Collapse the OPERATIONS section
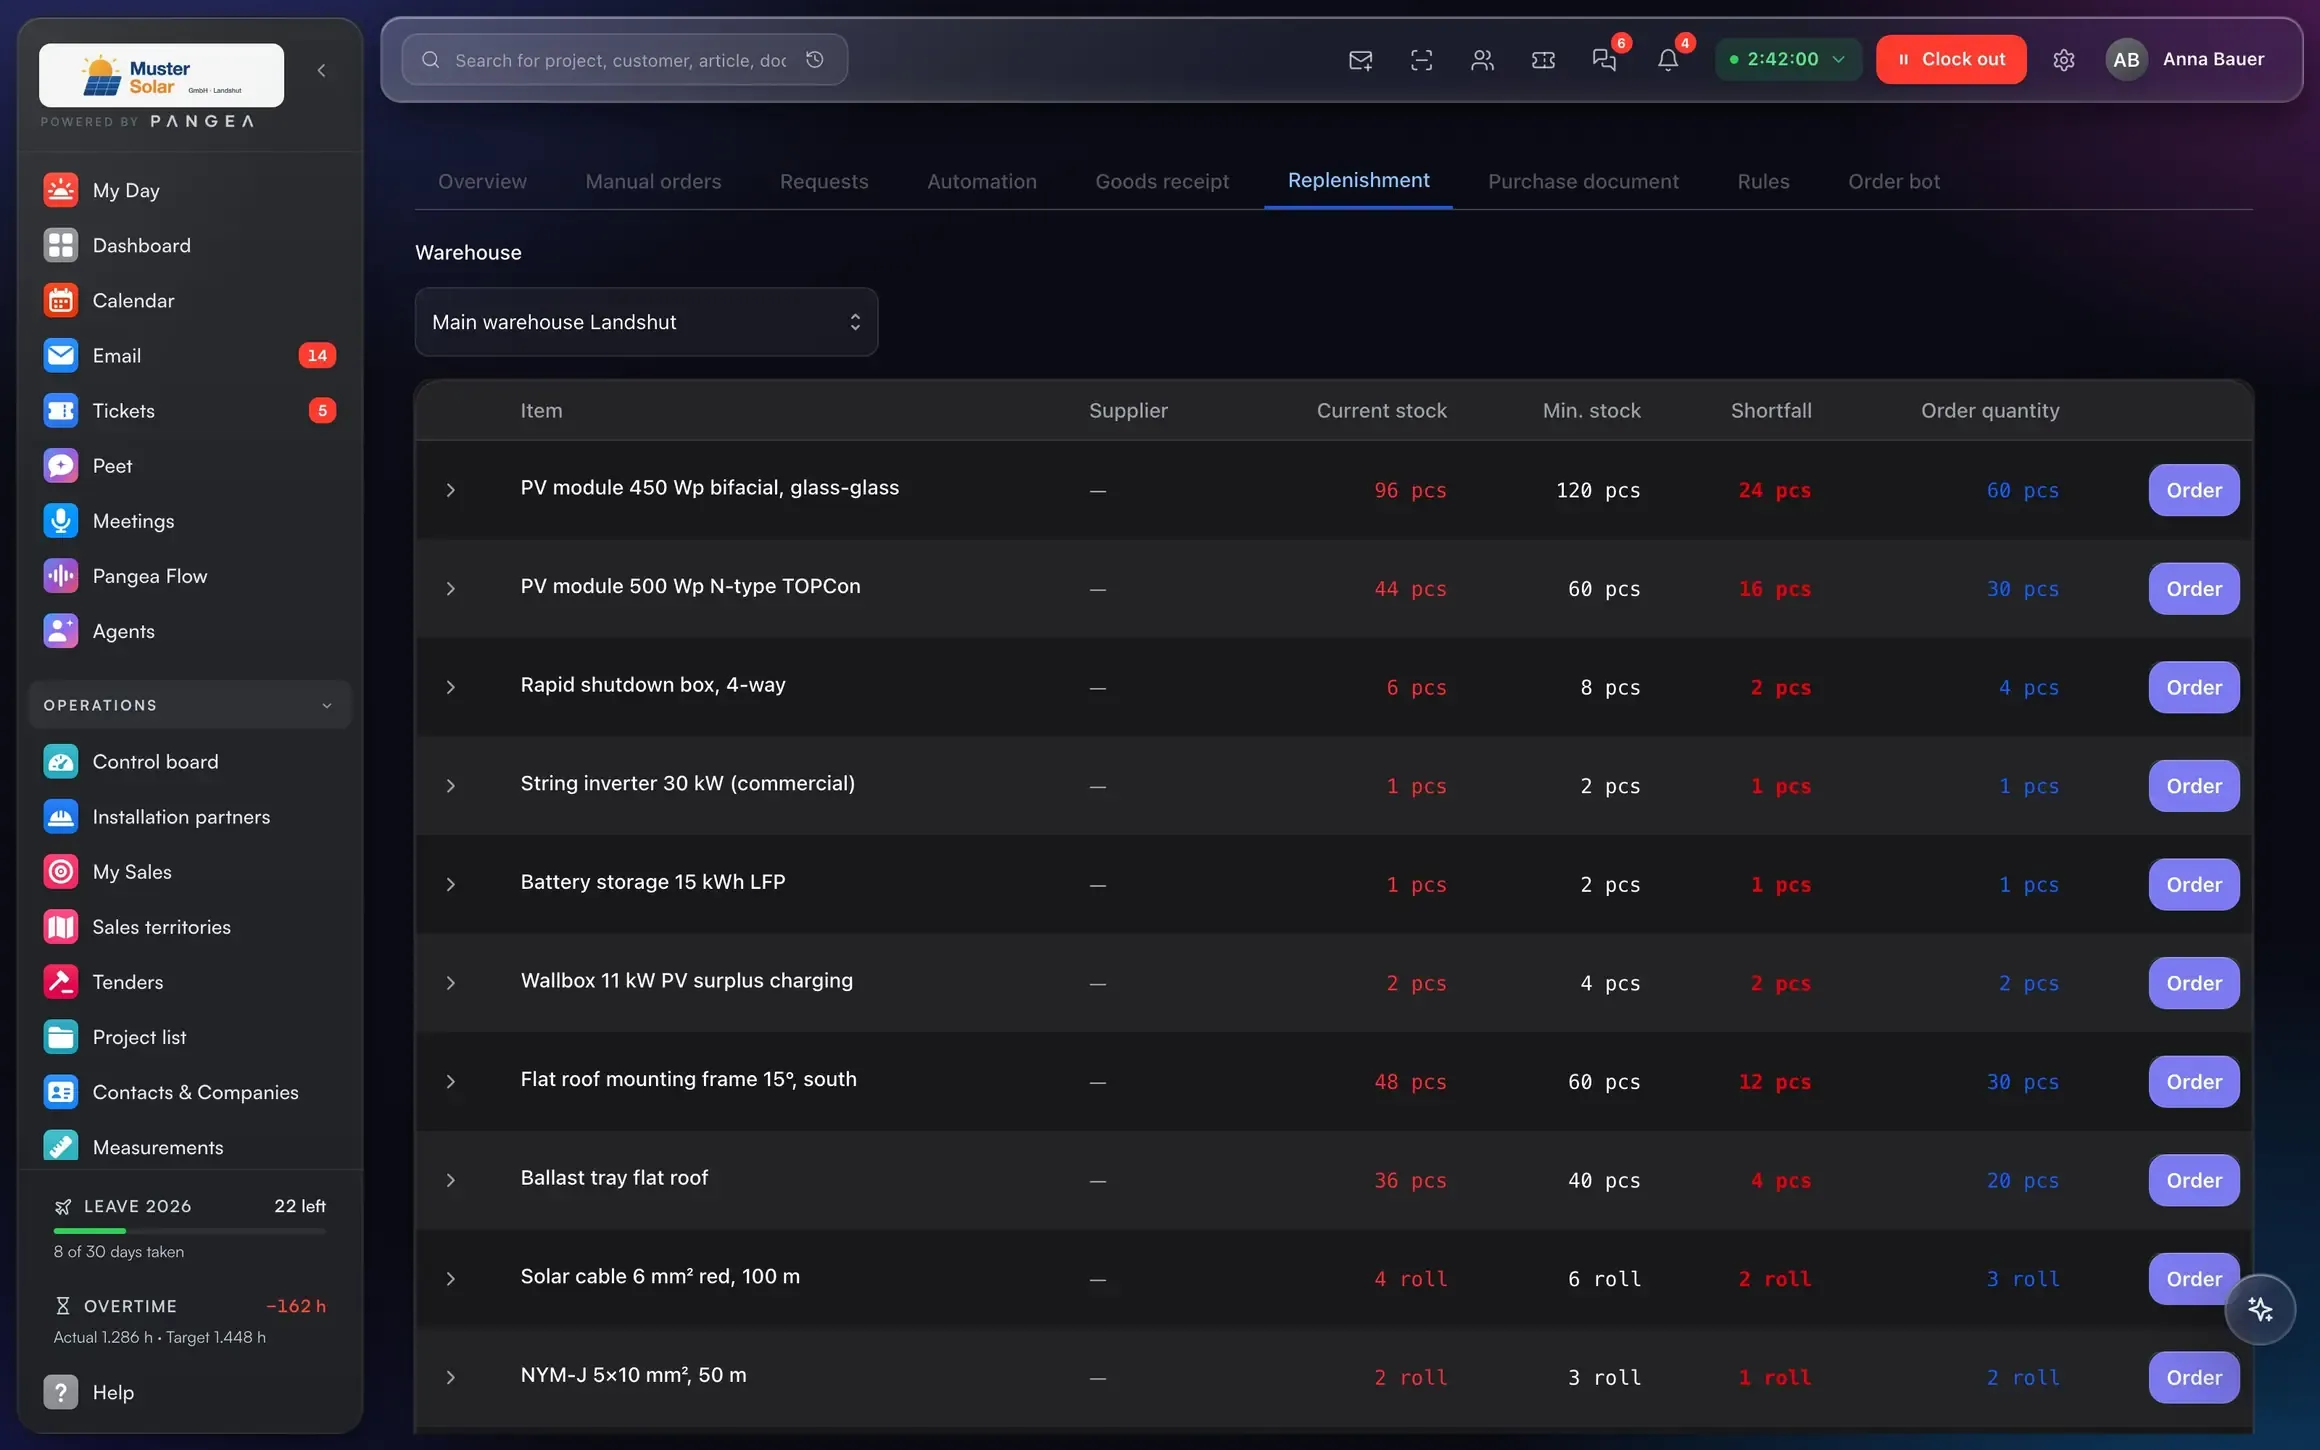The height and width of the screenshot is (1450, 2320). tap(190, 705)
